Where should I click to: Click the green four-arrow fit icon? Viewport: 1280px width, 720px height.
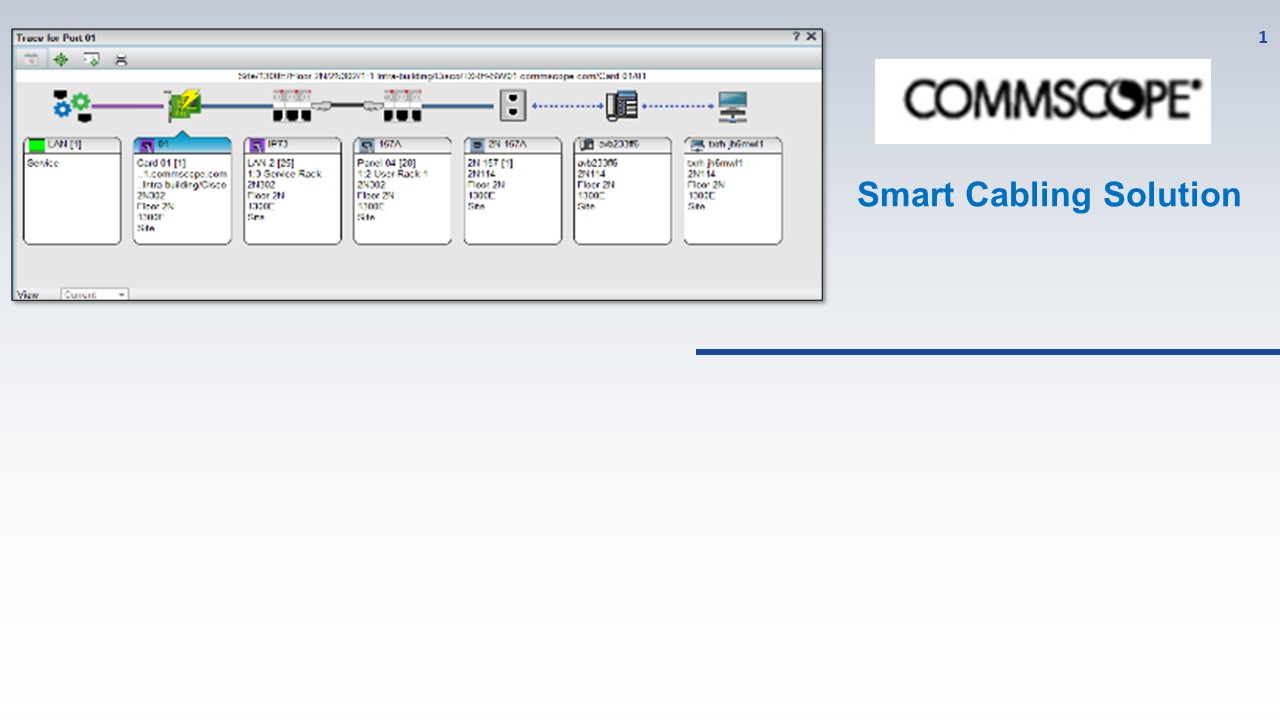[60, 59]
